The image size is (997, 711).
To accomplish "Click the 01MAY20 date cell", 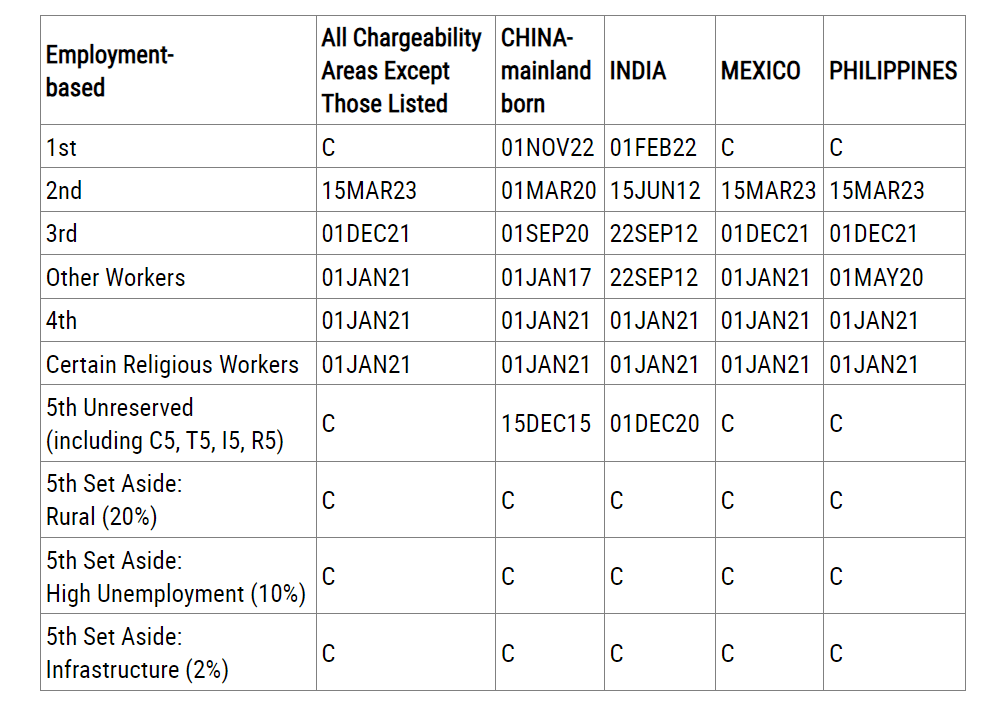I will (x=874, y=277).
